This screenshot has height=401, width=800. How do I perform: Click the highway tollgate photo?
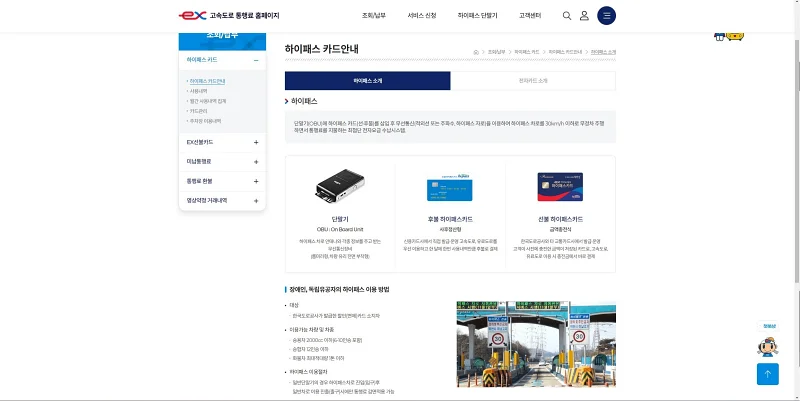[536, 344]
